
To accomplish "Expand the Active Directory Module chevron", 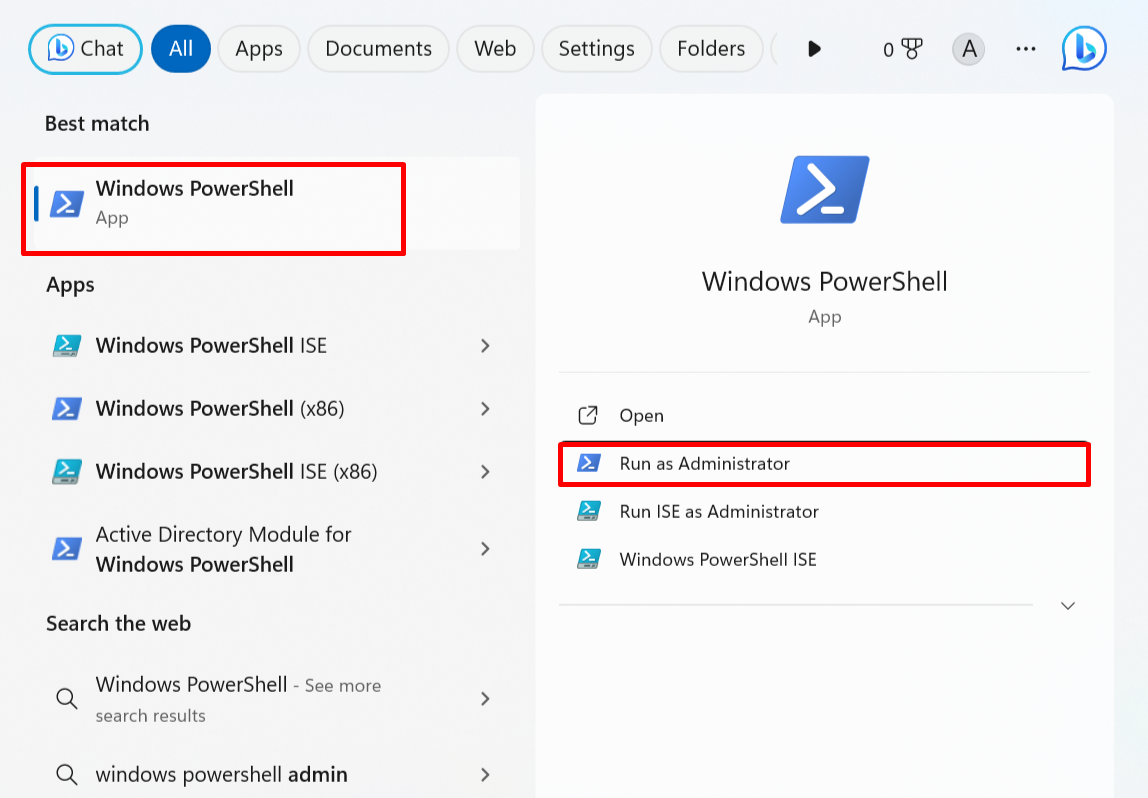I will click(x=485, y=549).
